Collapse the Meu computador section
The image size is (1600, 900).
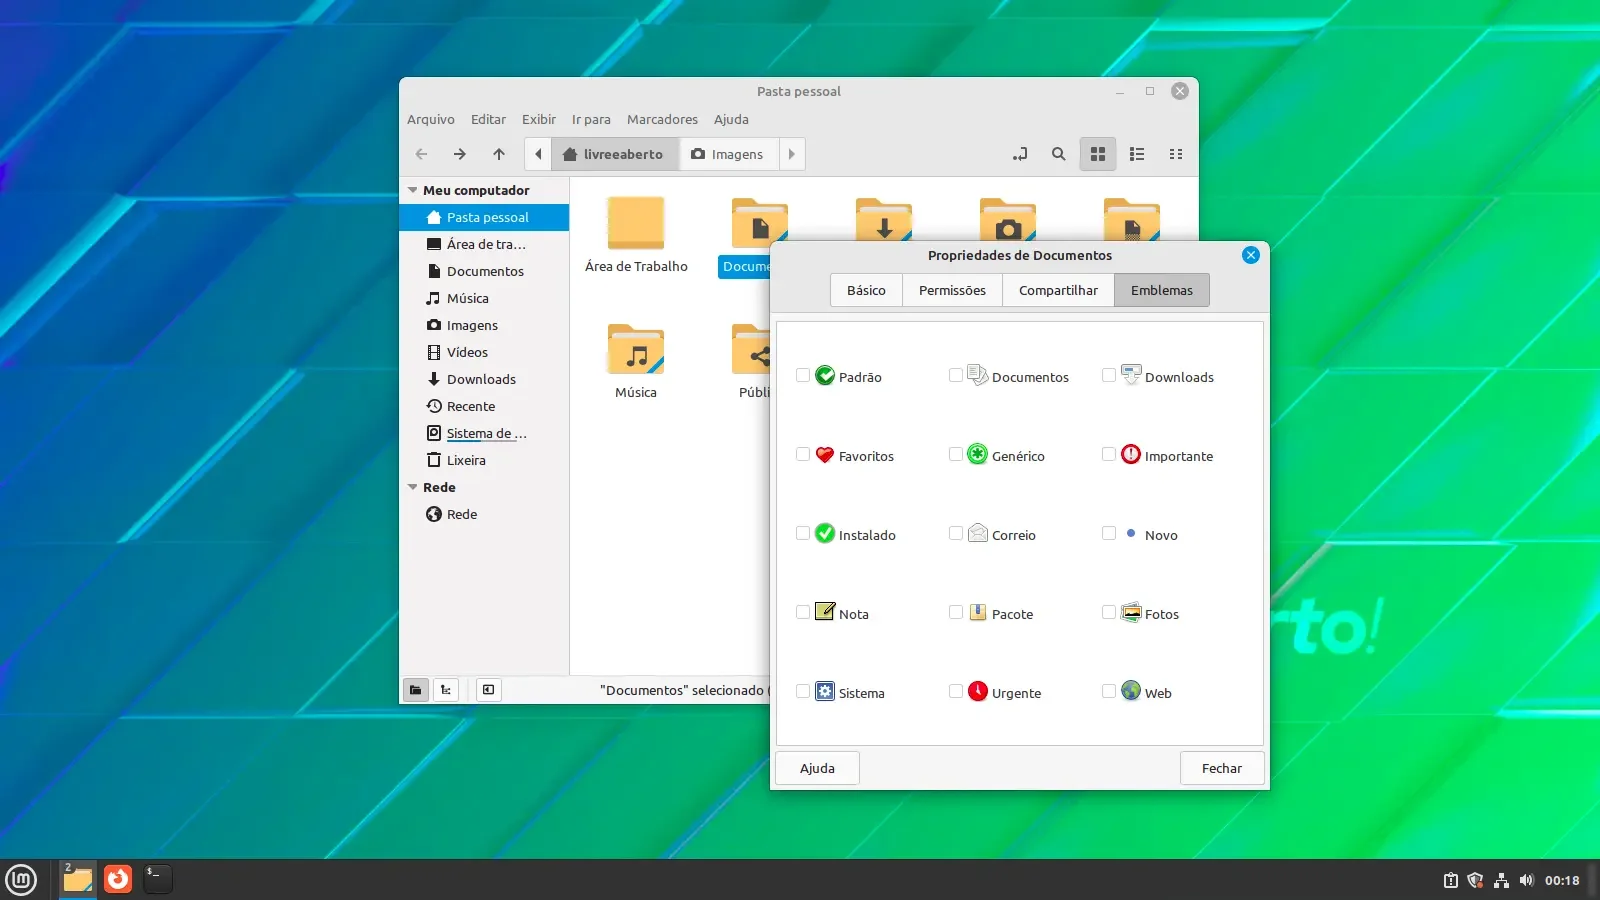pyautogui.click(x=412, y=190)
